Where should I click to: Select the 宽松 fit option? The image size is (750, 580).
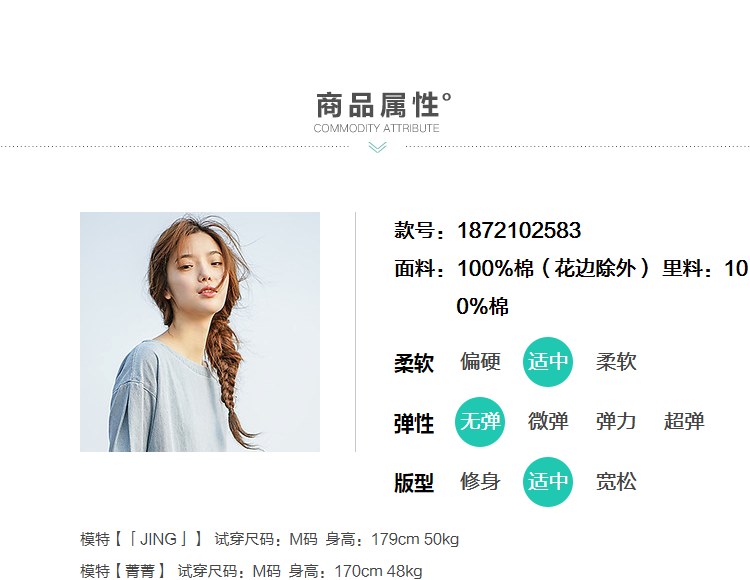tap(616, 482)
